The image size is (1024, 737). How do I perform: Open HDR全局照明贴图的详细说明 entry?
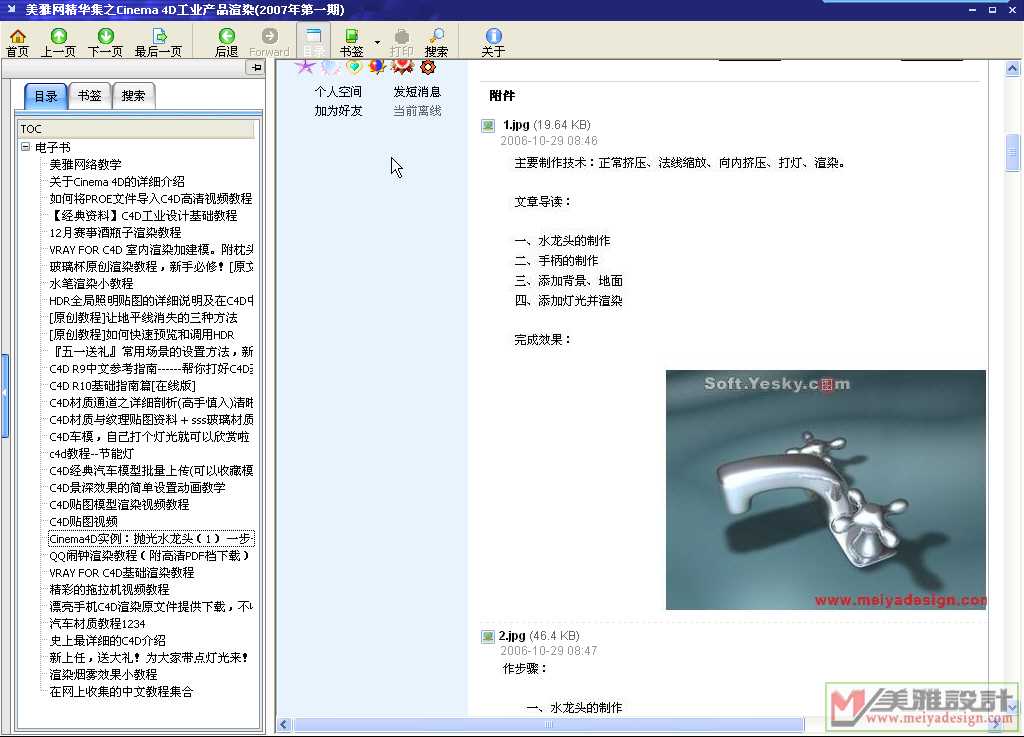(152, 300)
